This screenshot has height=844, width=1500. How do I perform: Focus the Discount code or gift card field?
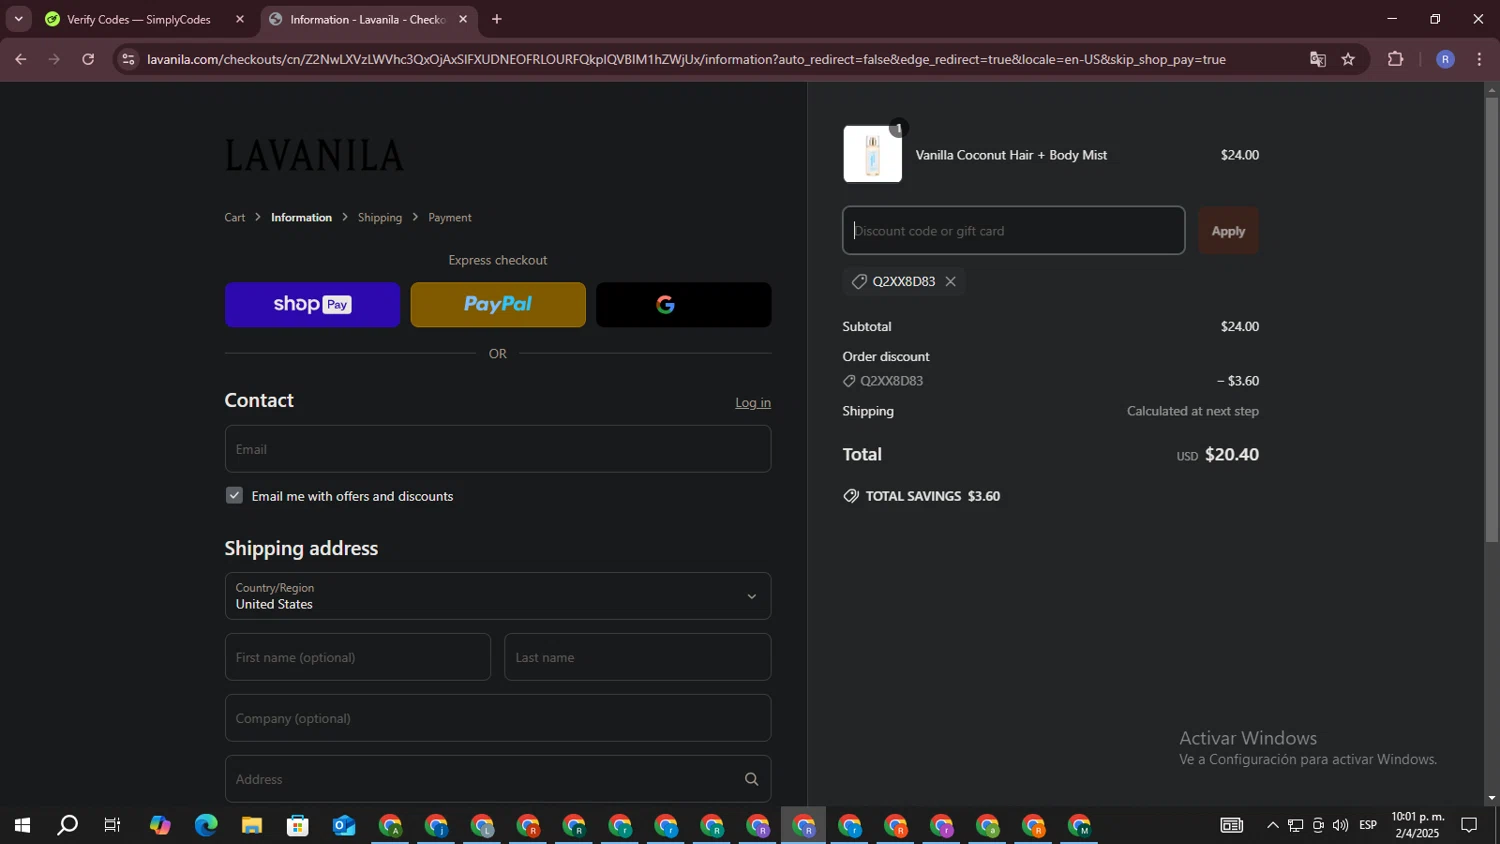coord(1014,230)
